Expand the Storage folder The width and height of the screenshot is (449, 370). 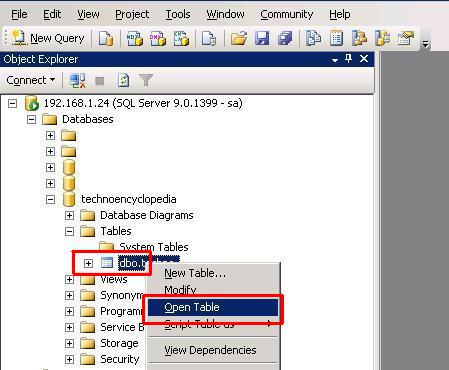69,343
